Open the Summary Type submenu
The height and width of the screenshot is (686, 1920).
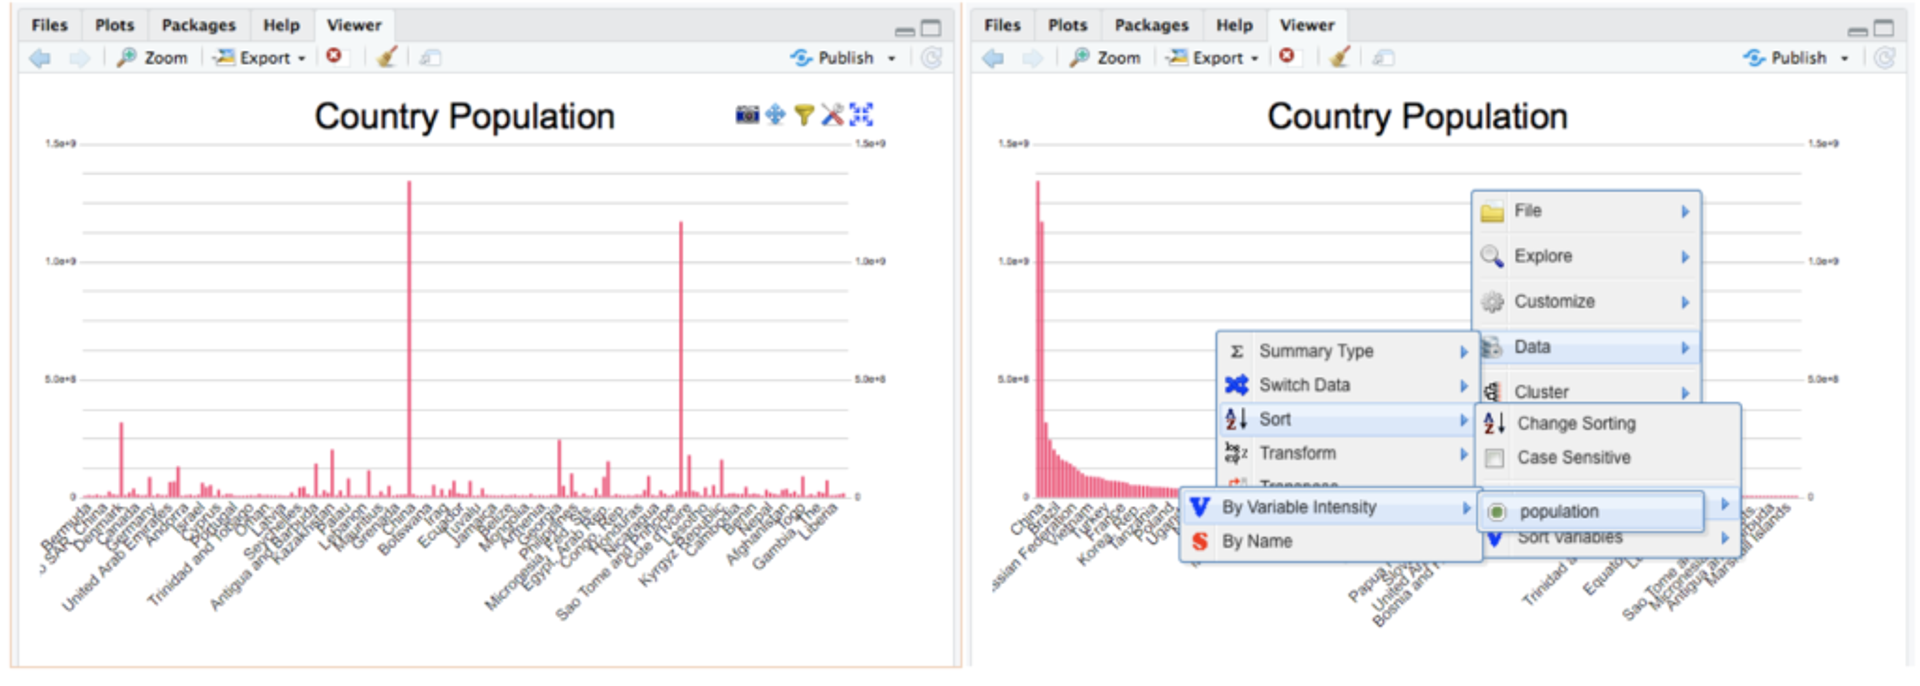point(1347,351)
